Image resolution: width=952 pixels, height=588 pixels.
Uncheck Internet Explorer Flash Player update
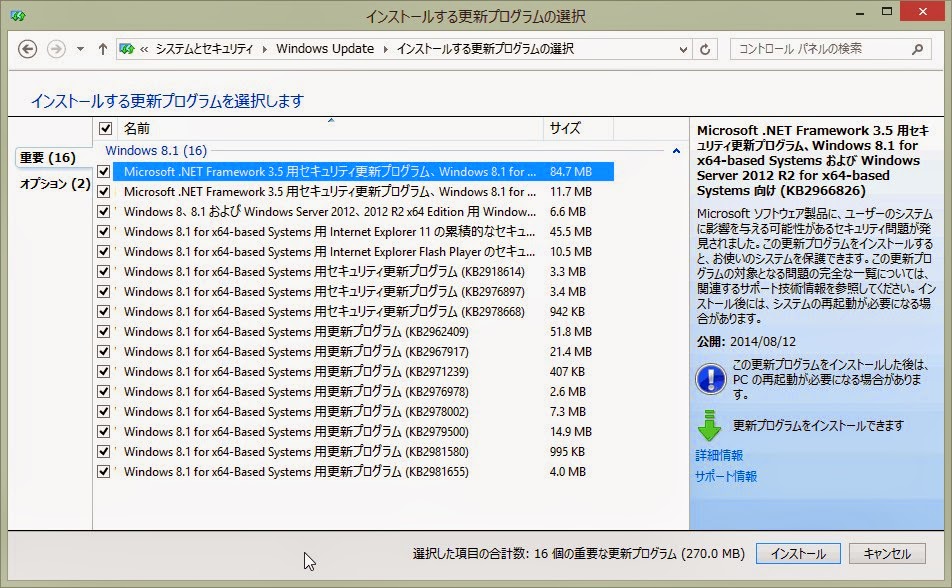104,251
